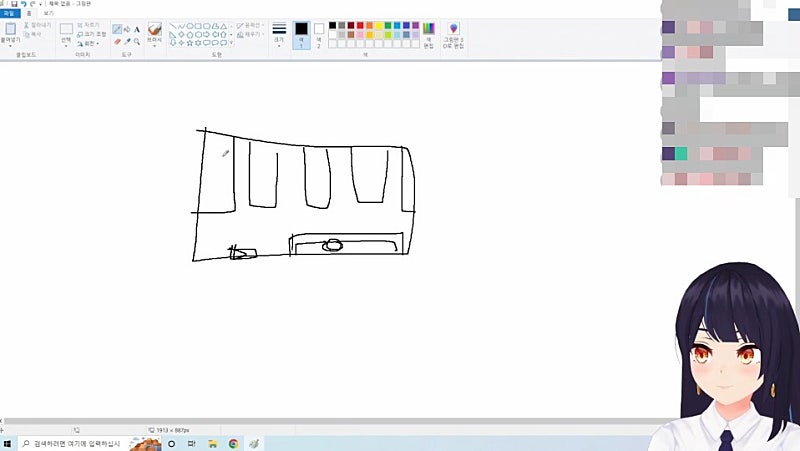Open Quick Access Toolbar customize arrow
Screen dimensions: 800x451
41,4
